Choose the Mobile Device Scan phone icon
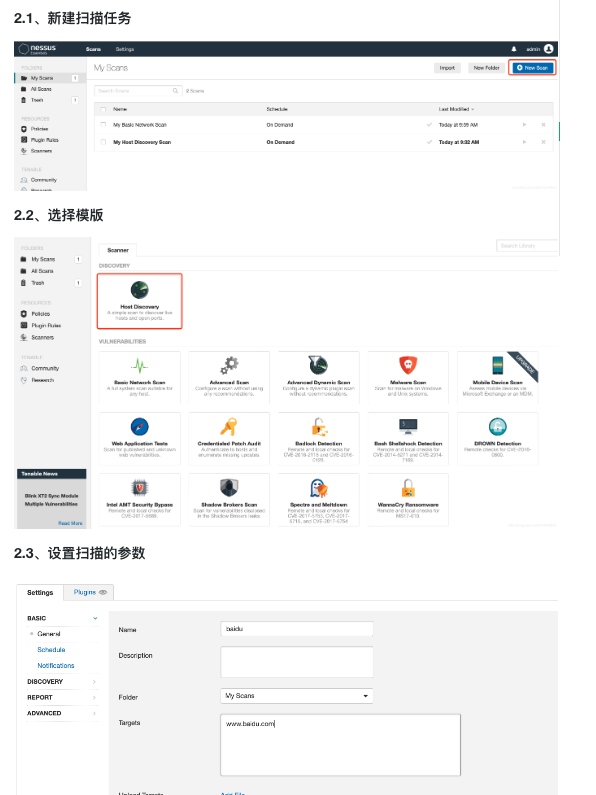Viewport: 596px width, 795px height. coord(497,365)
